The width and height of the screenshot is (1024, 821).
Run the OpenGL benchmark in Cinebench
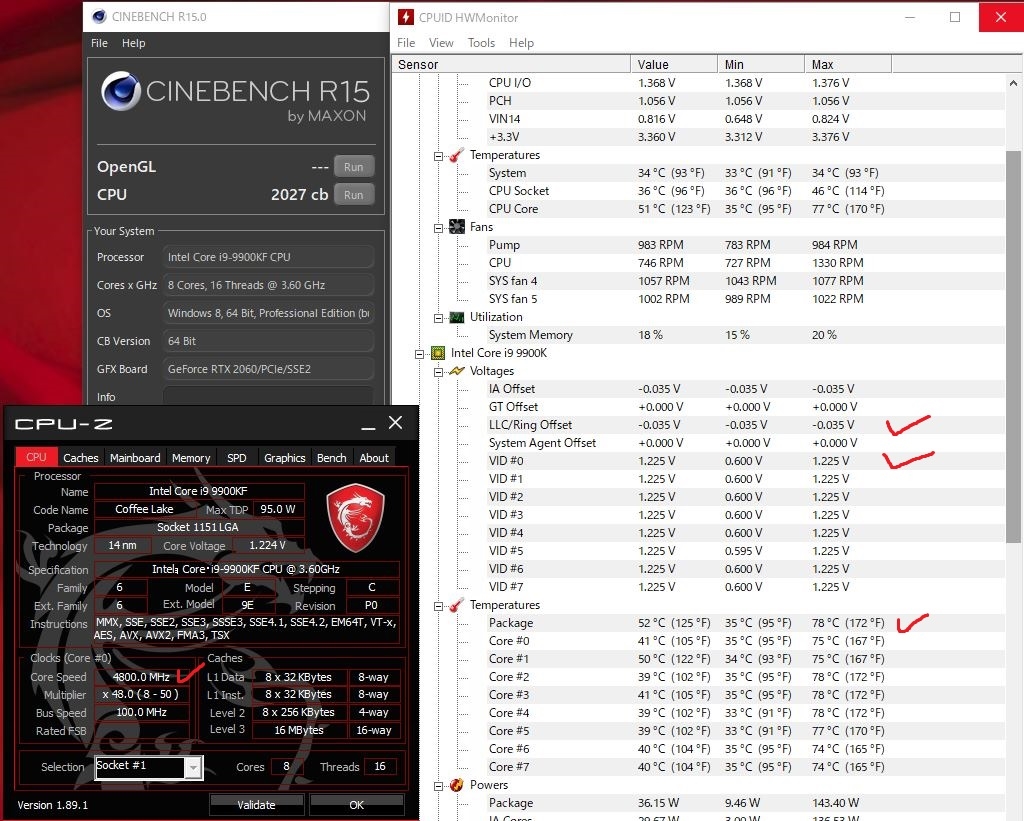tap(353, 167)
